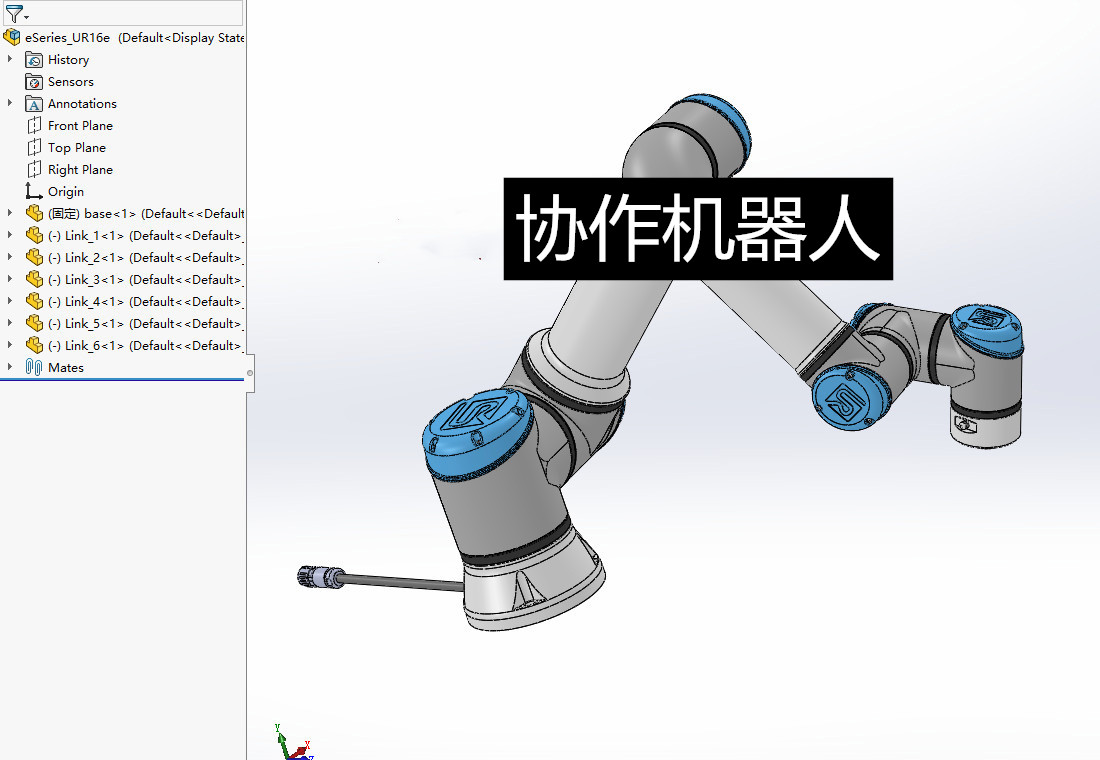Select the eSeries_UR16e root assembly name
1100x760 pixels.
(x=67, y=38)
